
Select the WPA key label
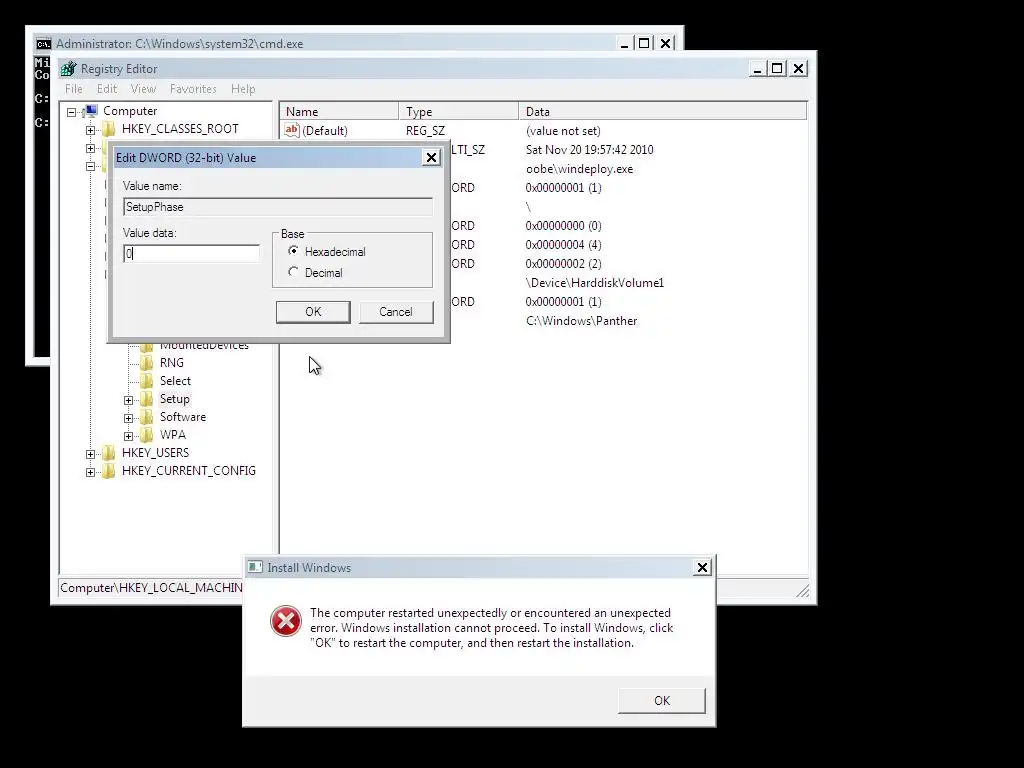coord(172,435)
